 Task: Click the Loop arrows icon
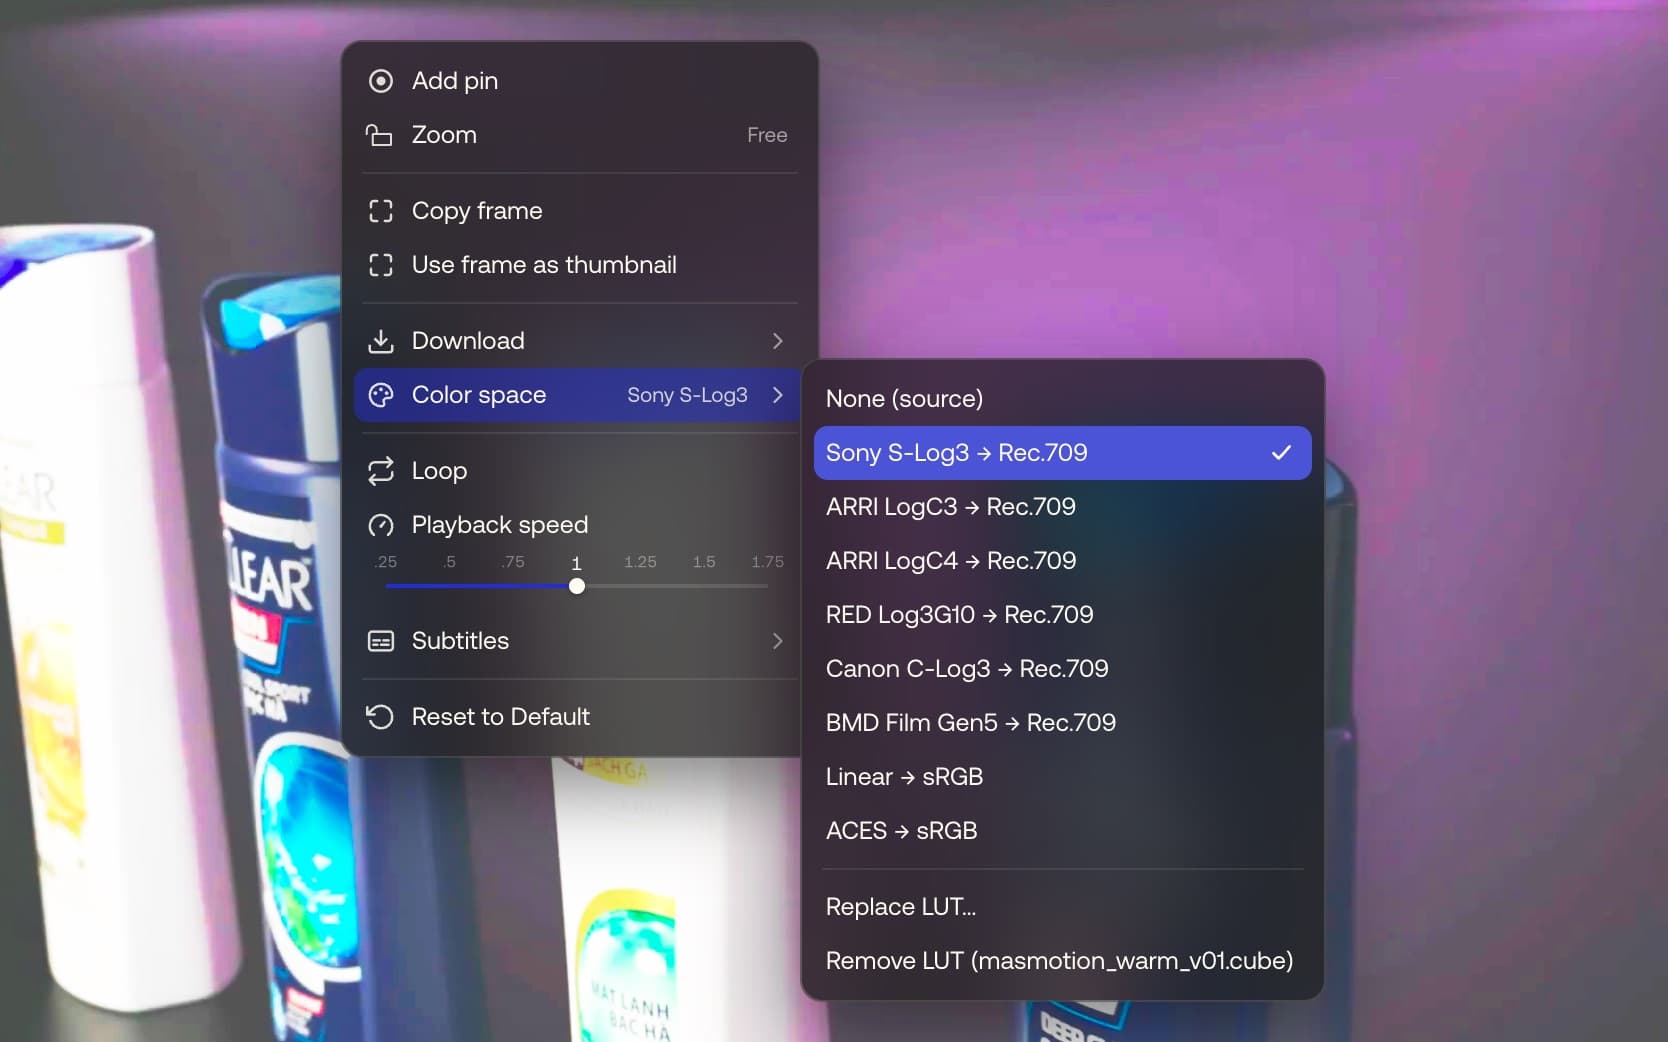pyautogui.click(x=380, y=471)
